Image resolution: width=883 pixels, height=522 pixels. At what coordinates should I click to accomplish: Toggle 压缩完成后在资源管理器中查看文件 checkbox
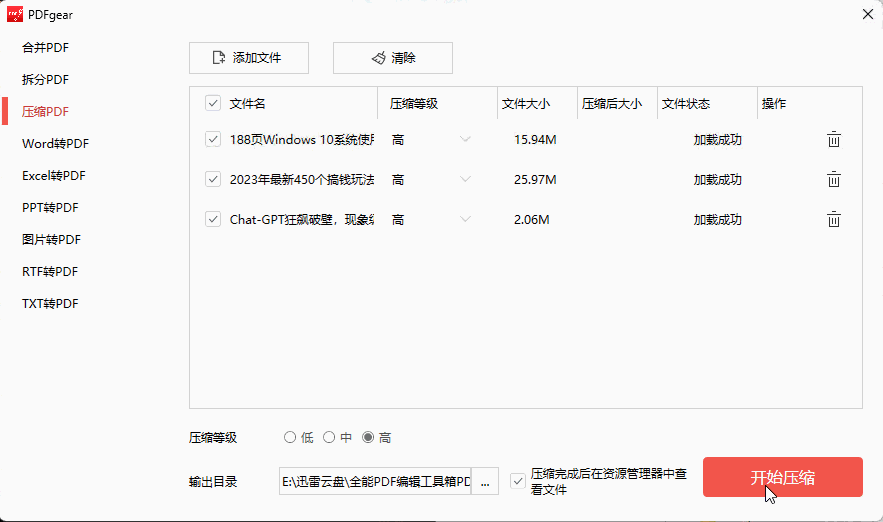(518, 481)
